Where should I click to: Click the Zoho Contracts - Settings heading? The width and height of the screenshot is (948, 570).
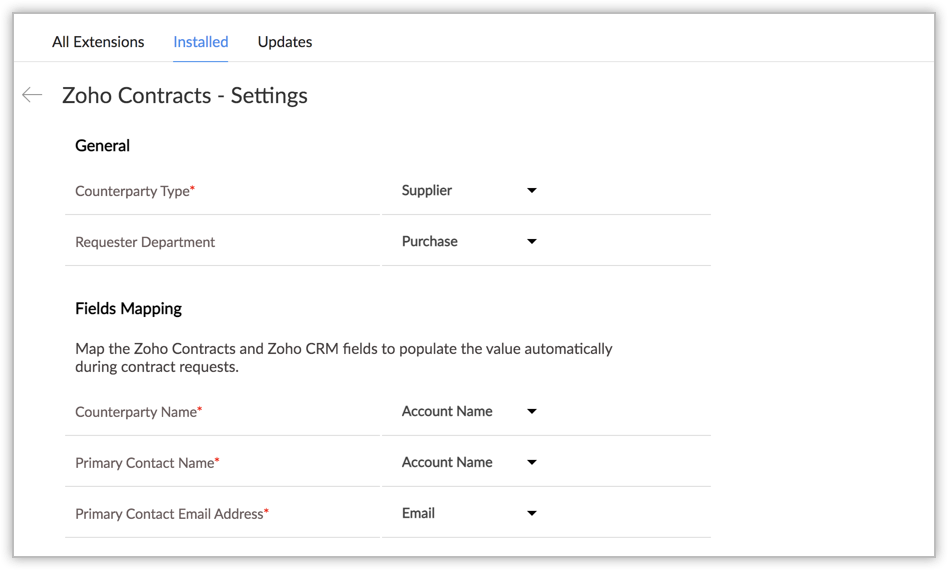pos(185,96)
